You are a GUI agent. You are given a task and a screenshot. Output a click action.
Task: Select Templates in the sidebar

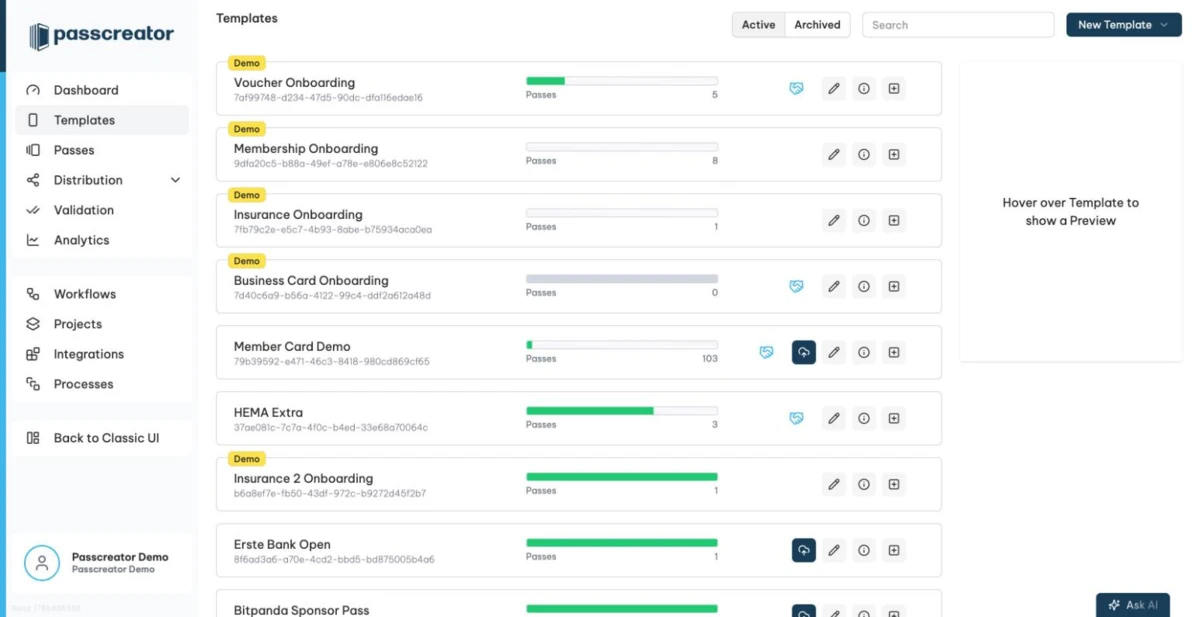point(101,120)
